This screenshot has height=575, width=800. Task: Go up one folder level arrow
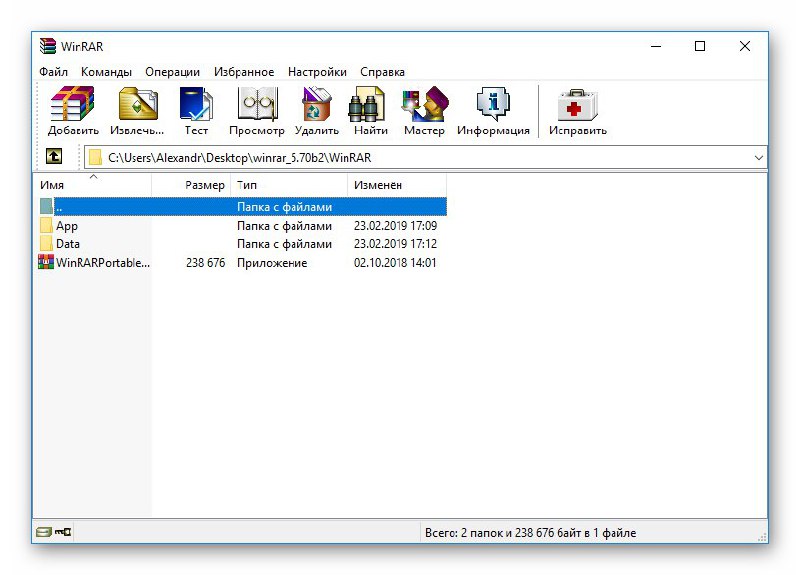click(54, 156)
